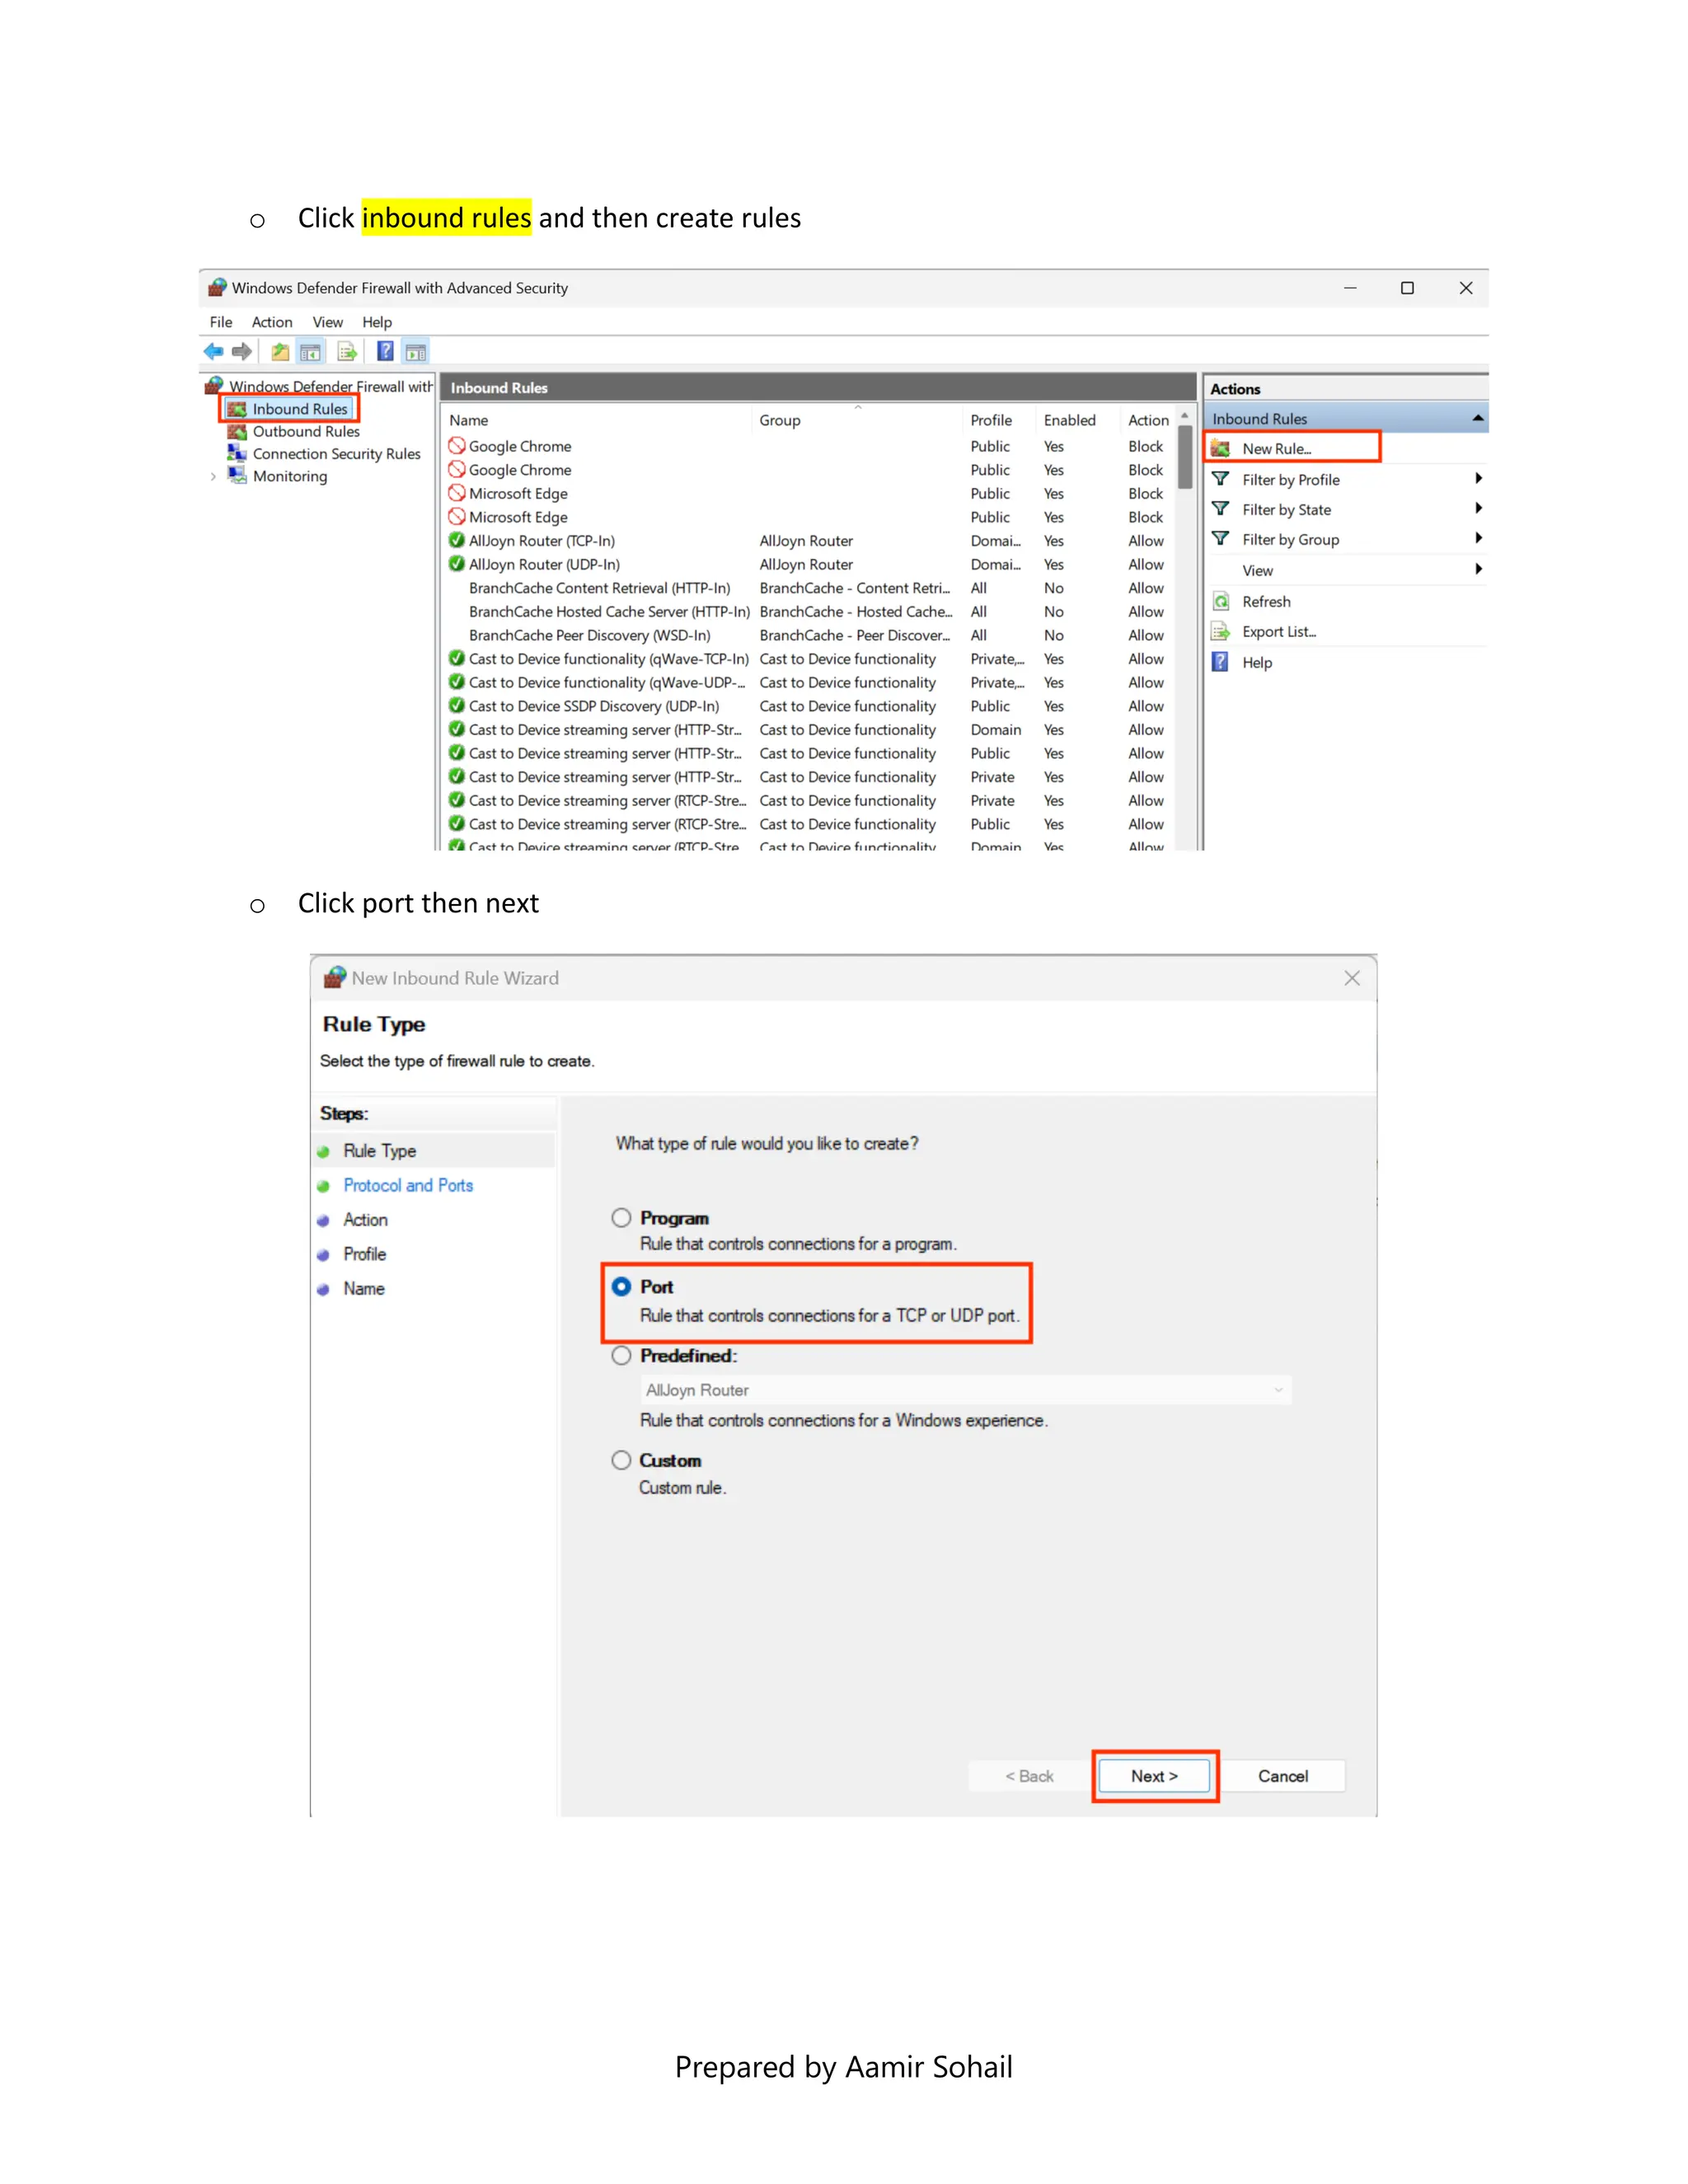This screenshot has height=2184, width=1688.
Task: Click the Export List icon in Actions pane
Action: (x=1221, y=631)
